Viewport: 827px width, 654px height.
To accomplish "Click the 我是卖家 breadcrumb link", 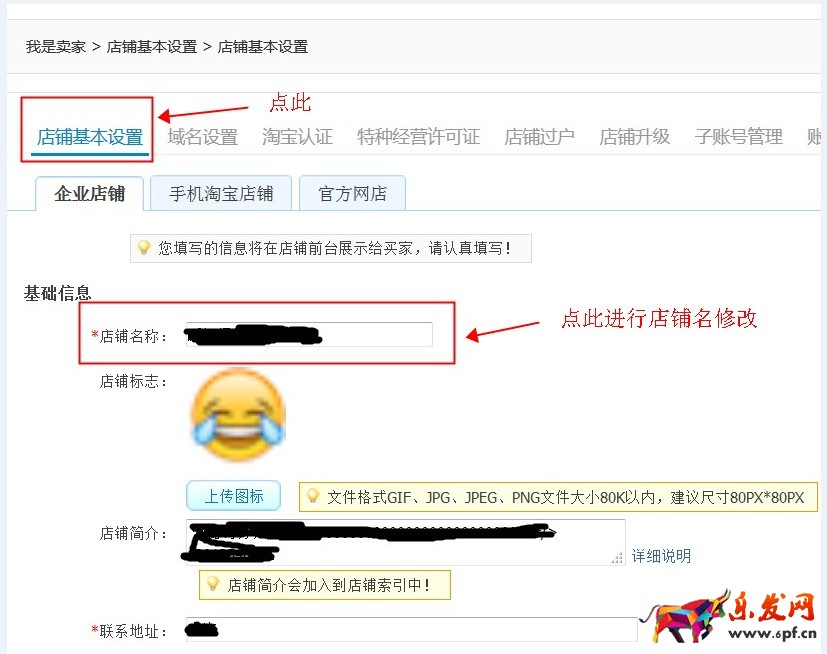I will tap(56, 47).
